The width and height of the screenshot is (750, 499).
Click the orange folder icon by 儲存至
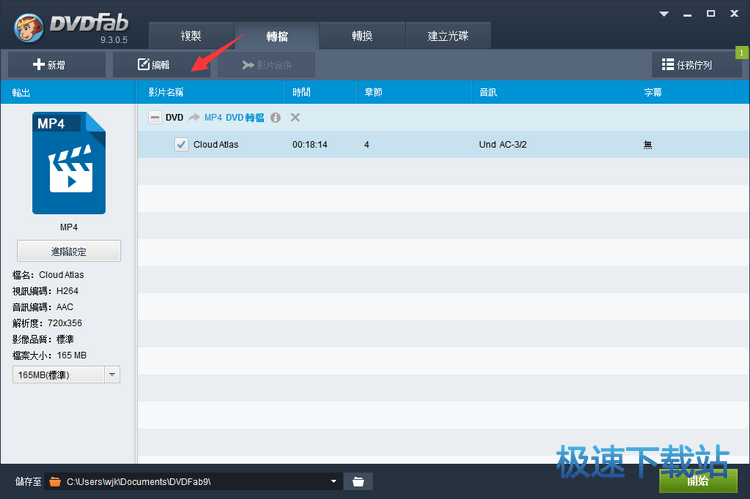pyautogui.click(x=55, y=481)
